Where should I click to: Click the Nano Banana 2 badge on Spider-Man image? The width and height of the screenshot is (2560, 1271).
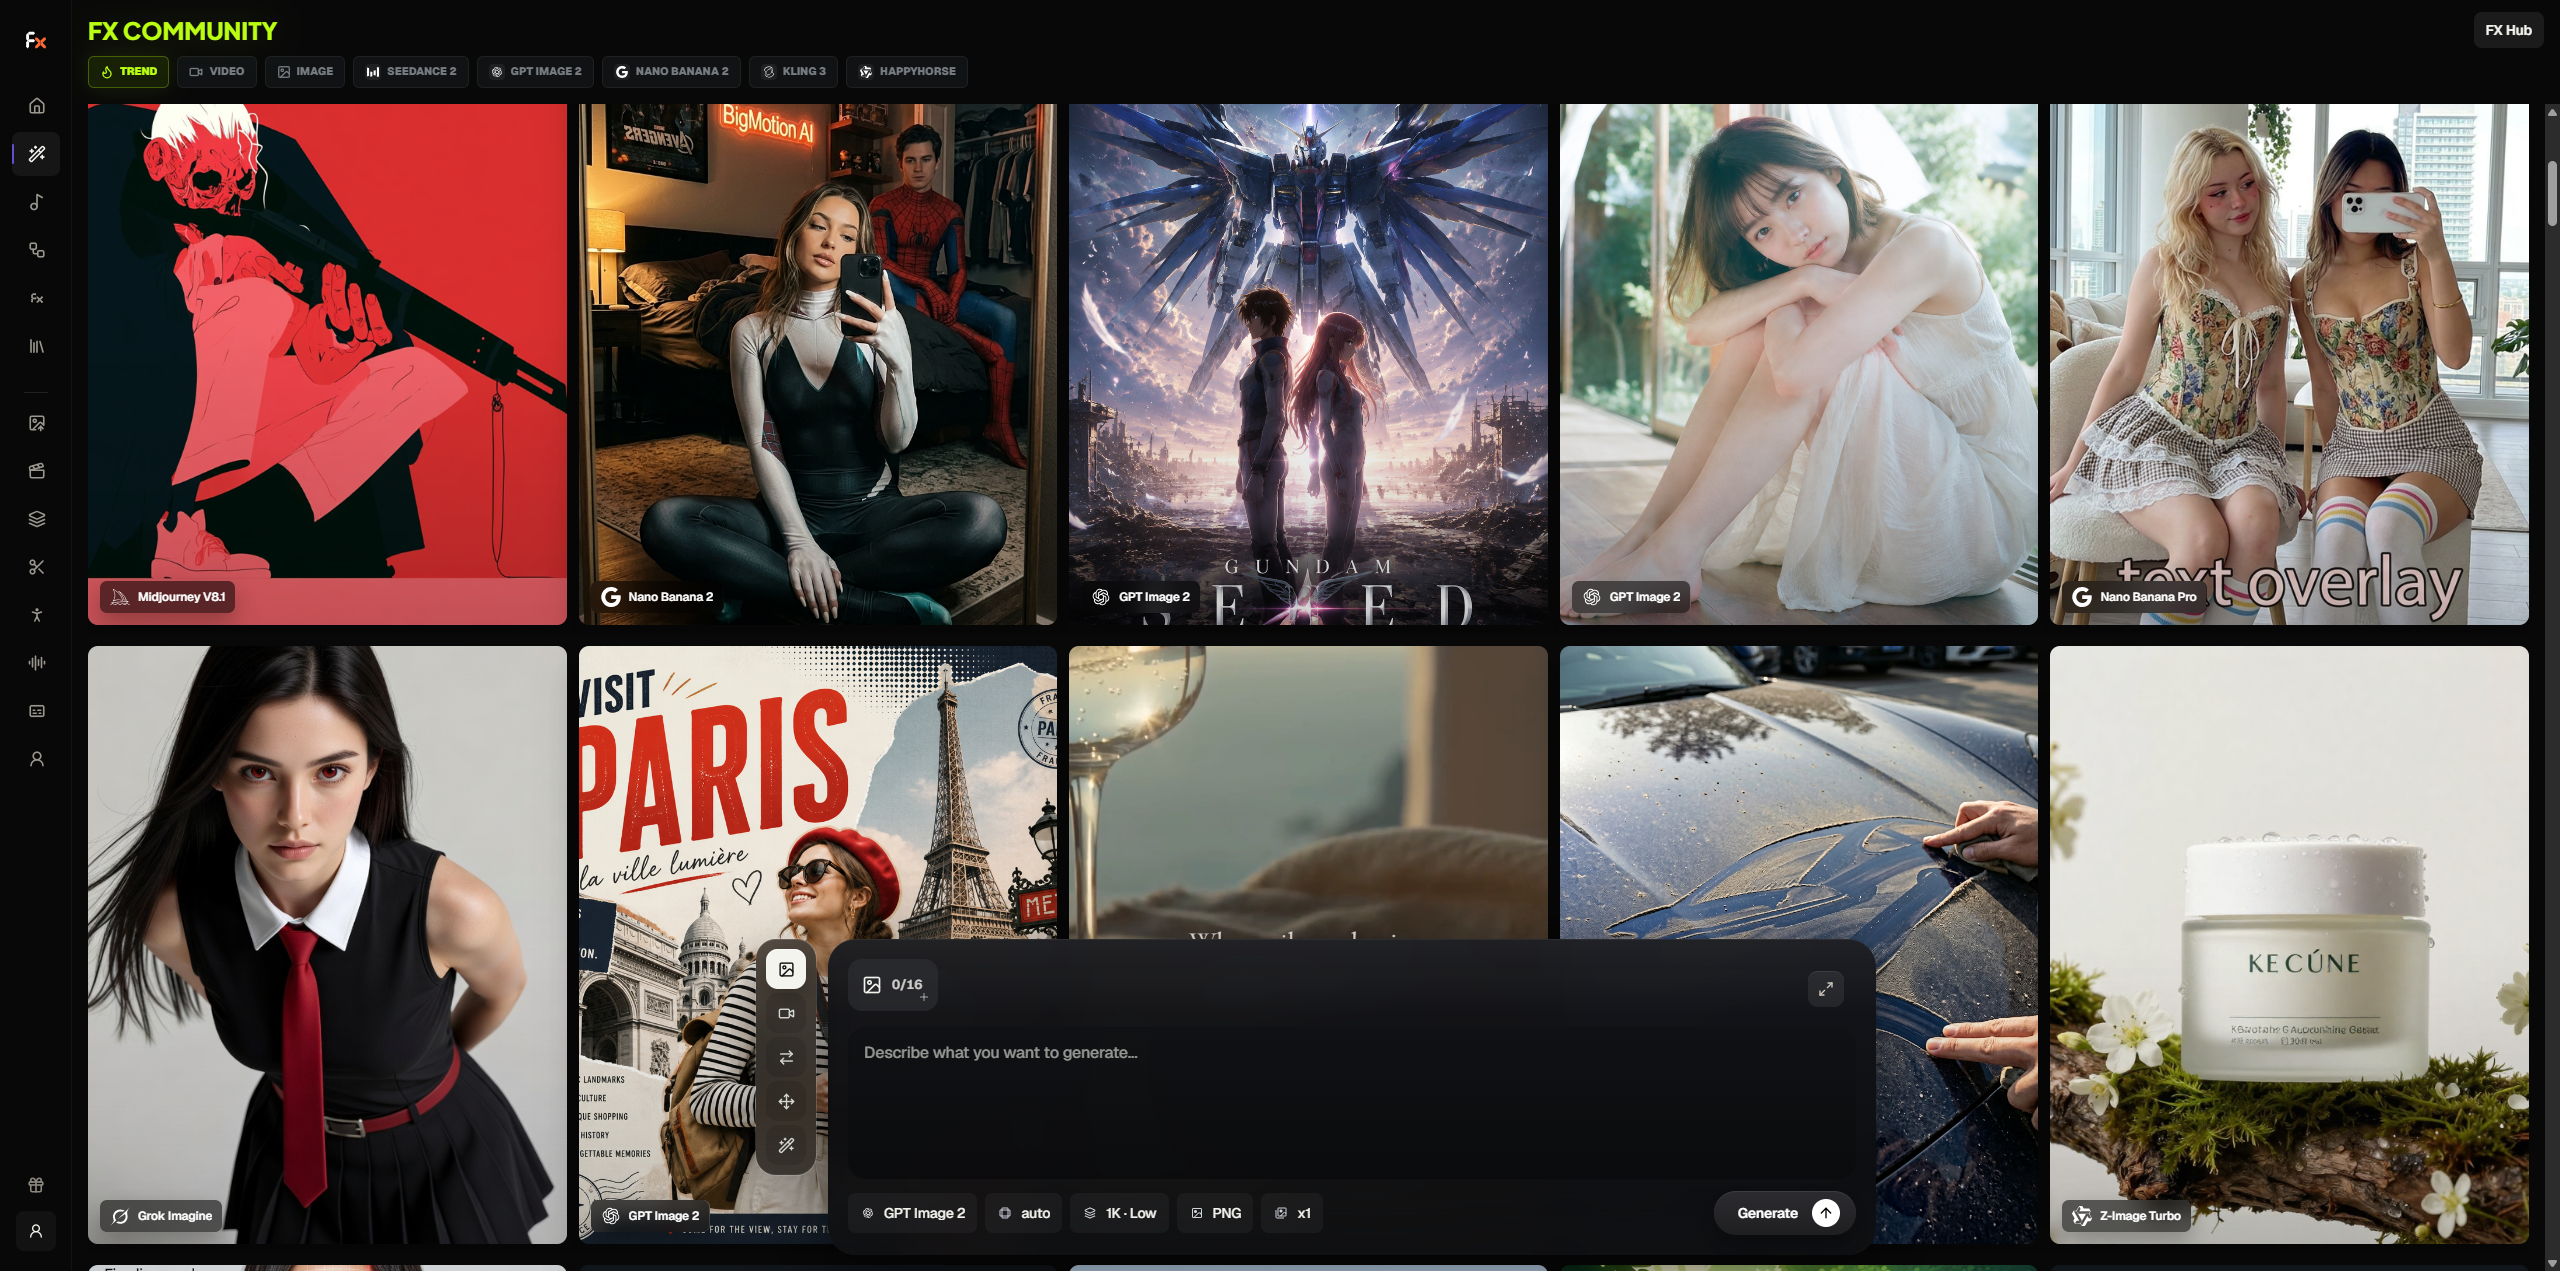[657, 597]
